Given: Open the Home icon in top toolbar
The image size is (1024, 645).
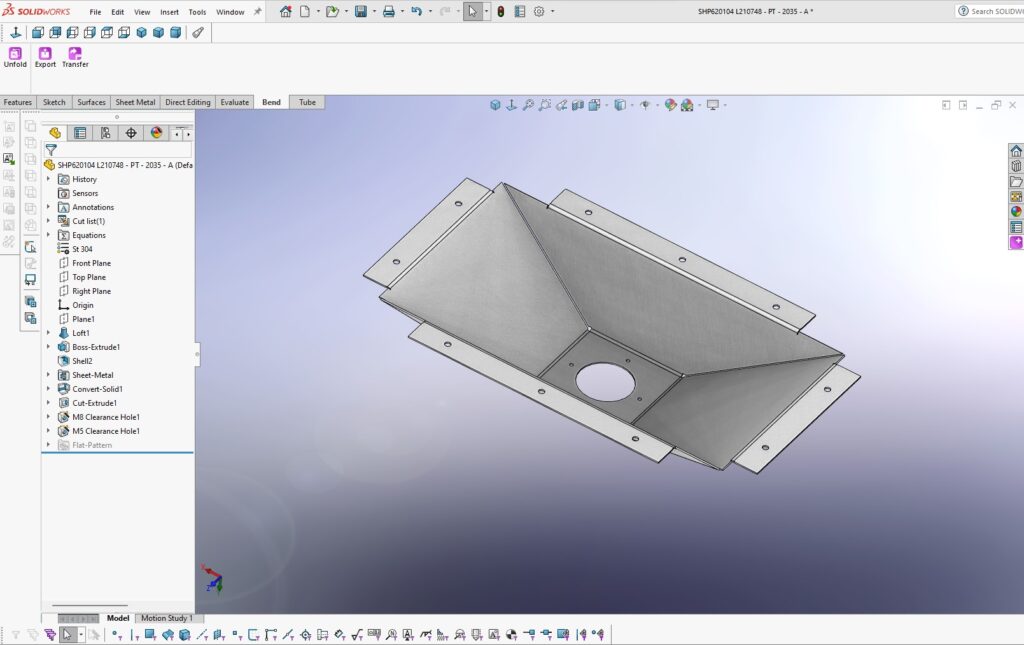Looking at the screenshot, I should pyautogui.click(x=285, y=12).
